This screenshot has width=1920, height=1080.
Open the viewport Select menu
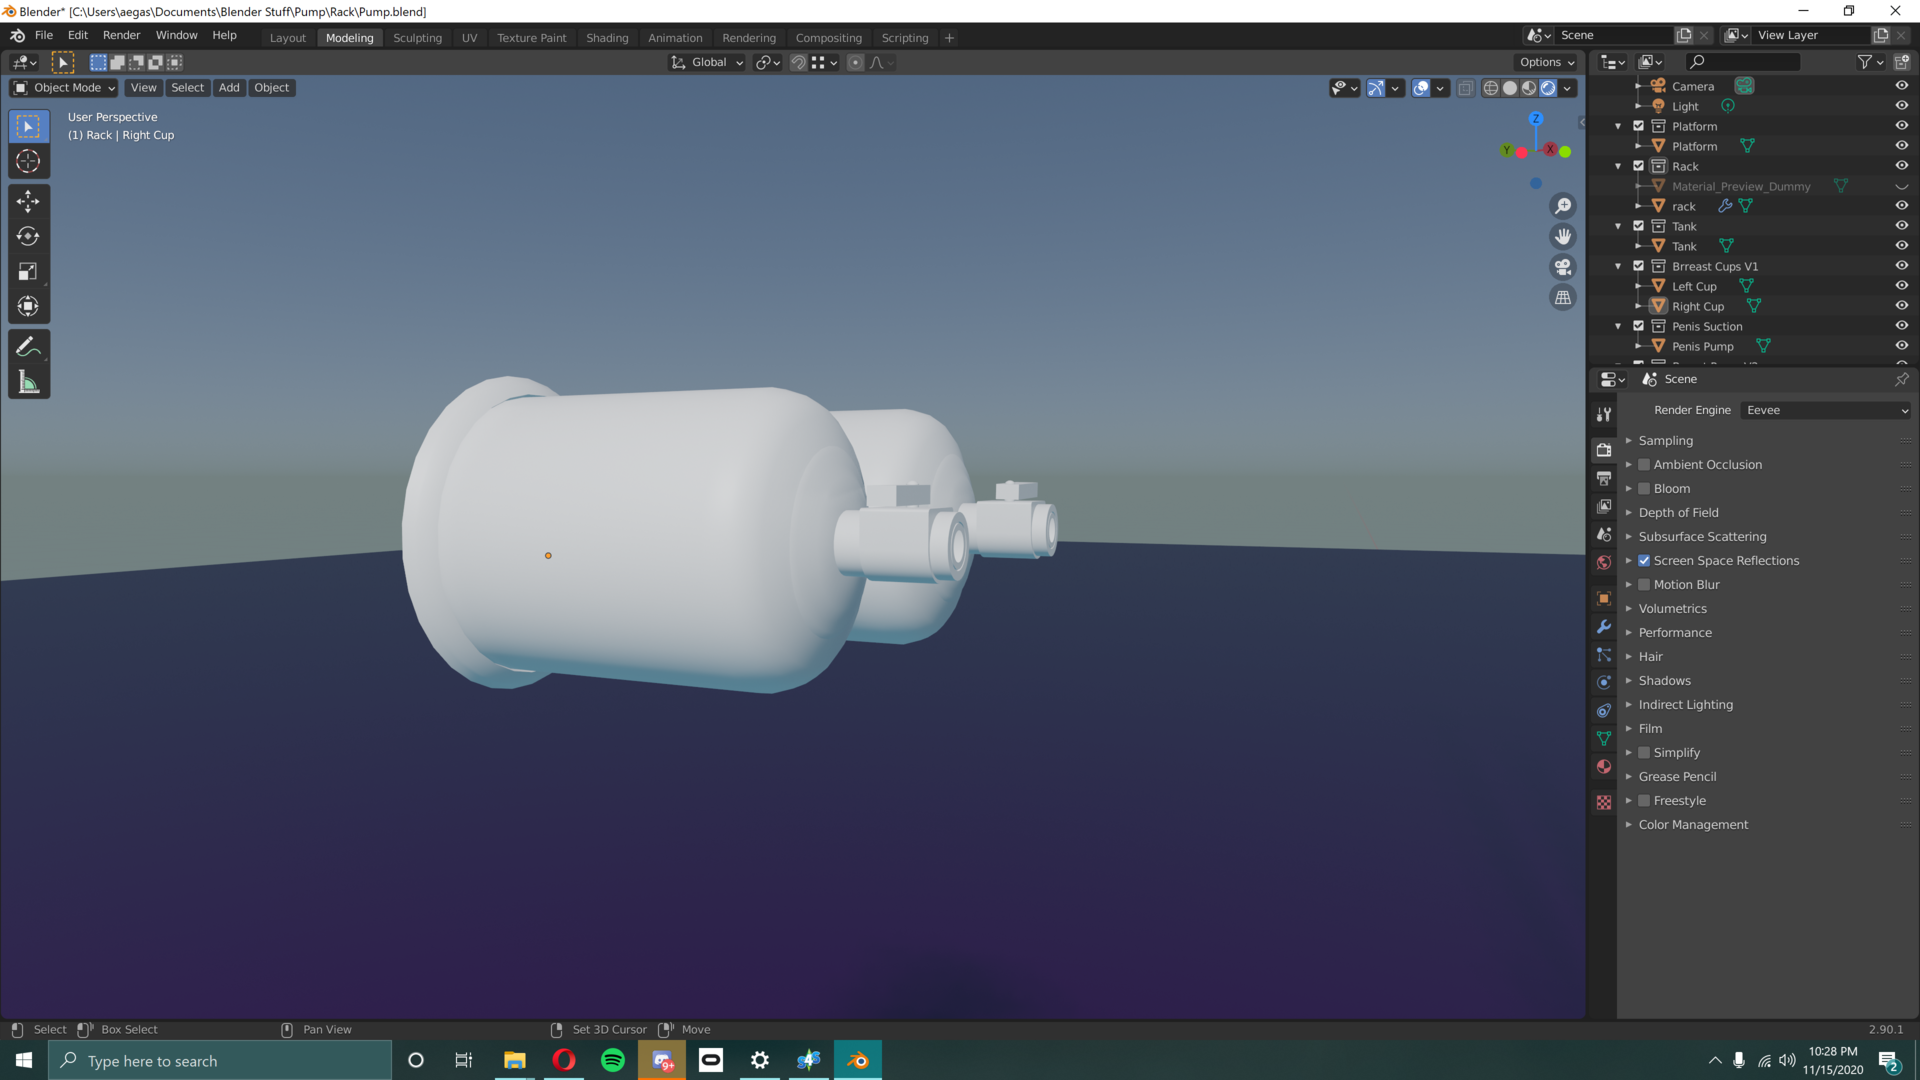187,88
